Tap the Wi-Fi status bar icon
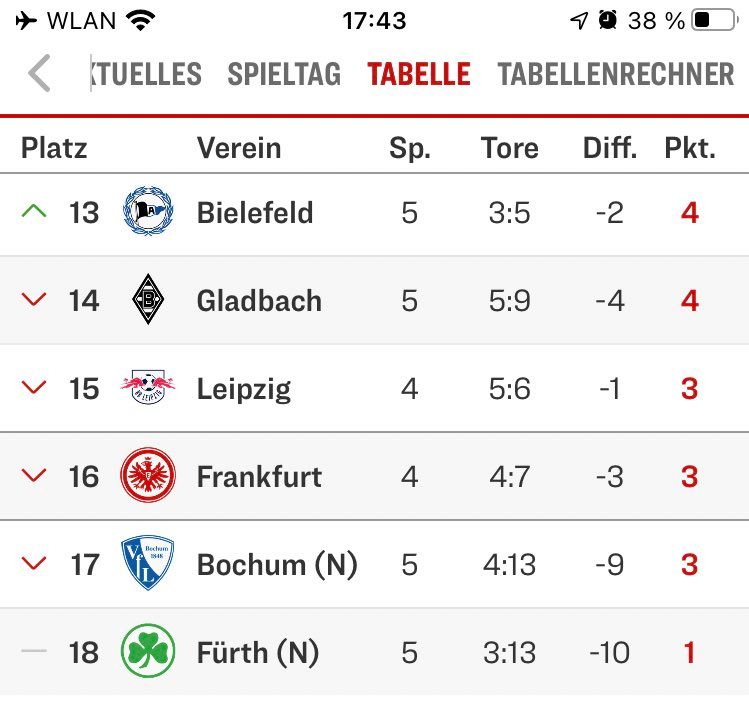749x709 pixels. coord(142,20)
